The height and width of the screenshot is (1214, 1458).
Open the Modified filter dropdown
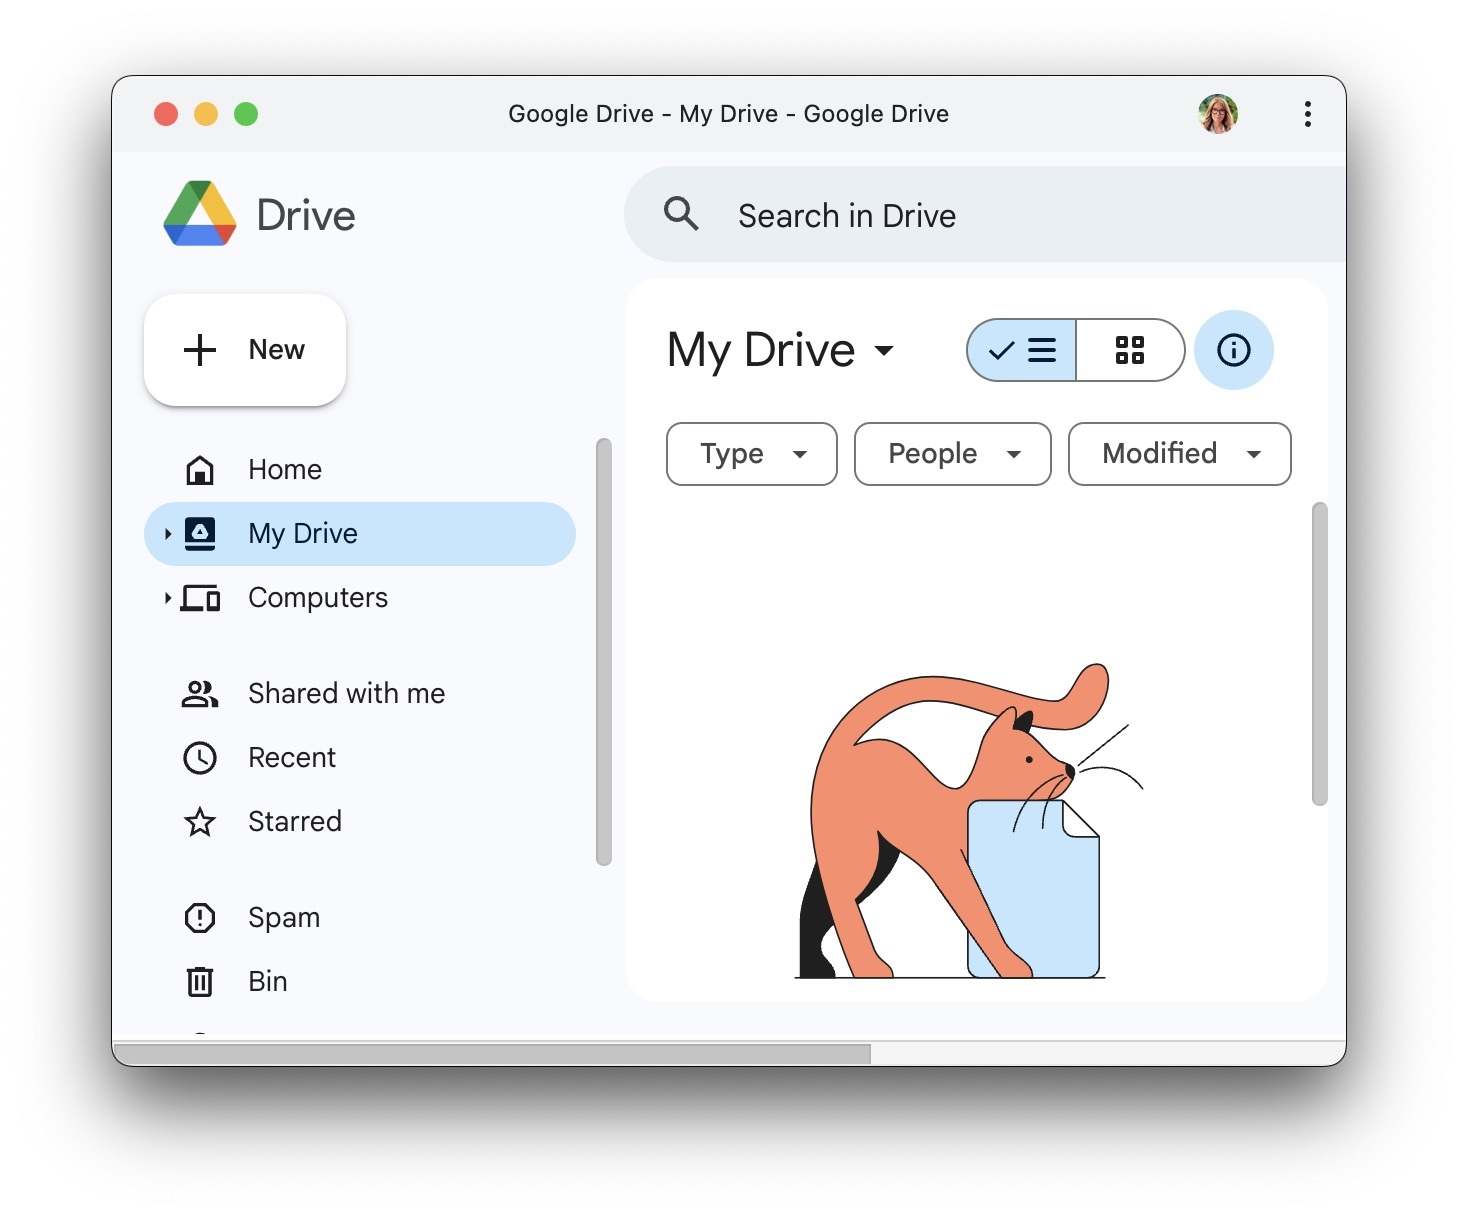[x=1180, y=454]
